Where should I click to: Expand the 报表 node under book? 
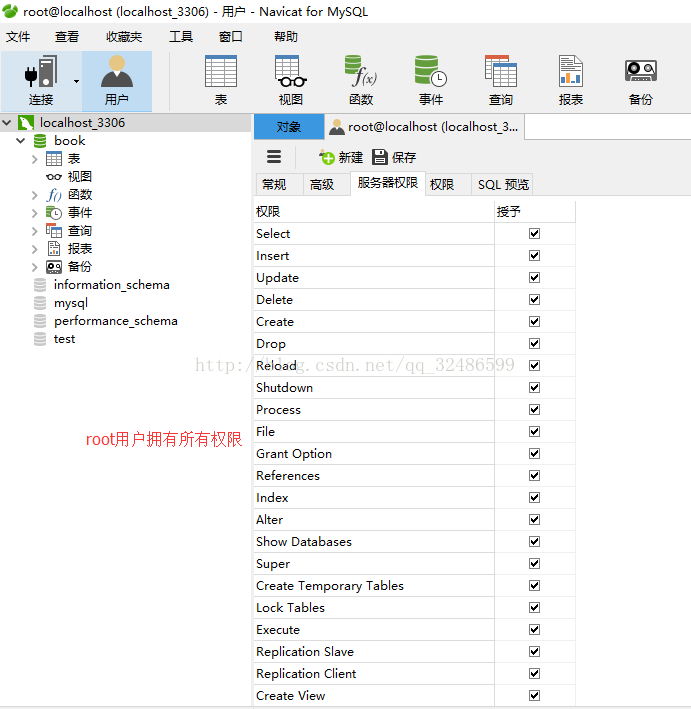click(x=34, y=249)
